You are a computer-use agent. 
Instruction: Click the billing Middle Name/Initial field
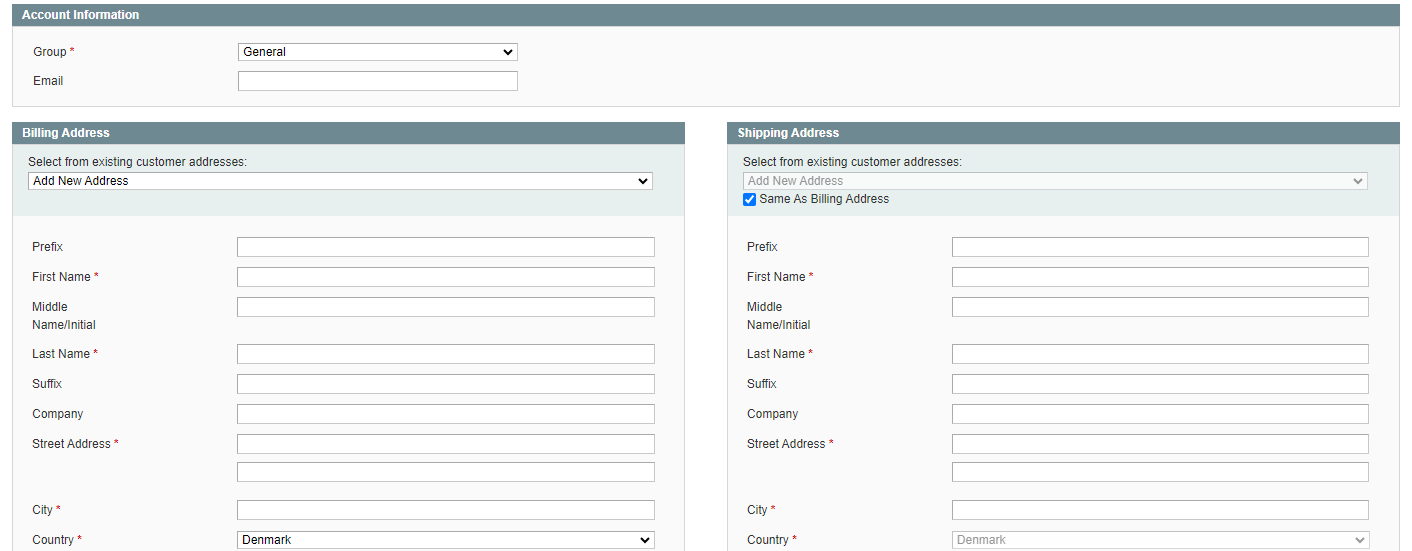(x=445, y=307)
